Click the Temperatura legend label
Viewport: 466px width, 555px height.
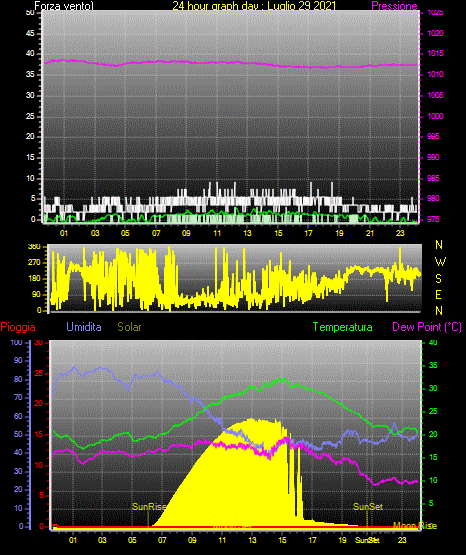[x=343, y=327]
